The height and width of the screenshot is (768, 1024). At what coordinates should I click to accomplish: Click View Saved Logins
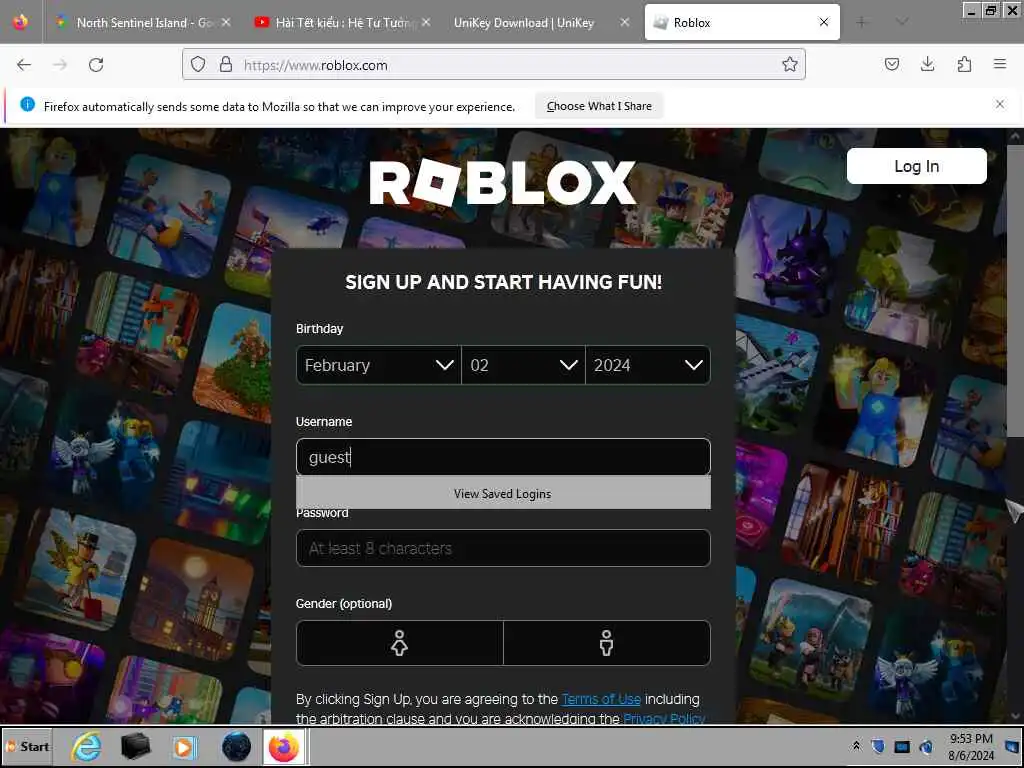click(503, 494)
